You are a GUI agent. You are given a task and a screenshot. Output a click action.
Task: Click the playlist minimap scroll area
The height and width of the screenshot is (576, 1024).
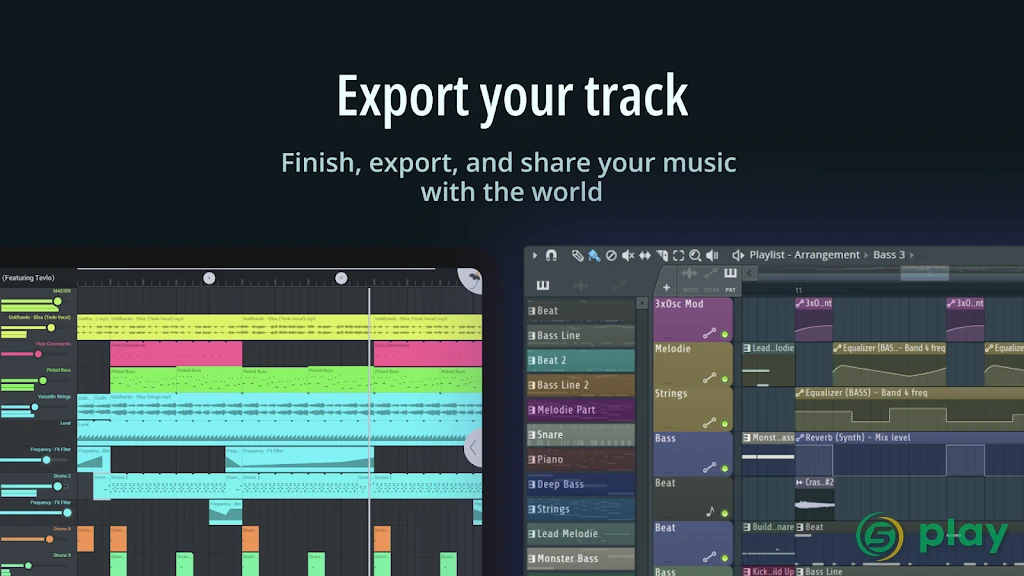click(891, 274)
